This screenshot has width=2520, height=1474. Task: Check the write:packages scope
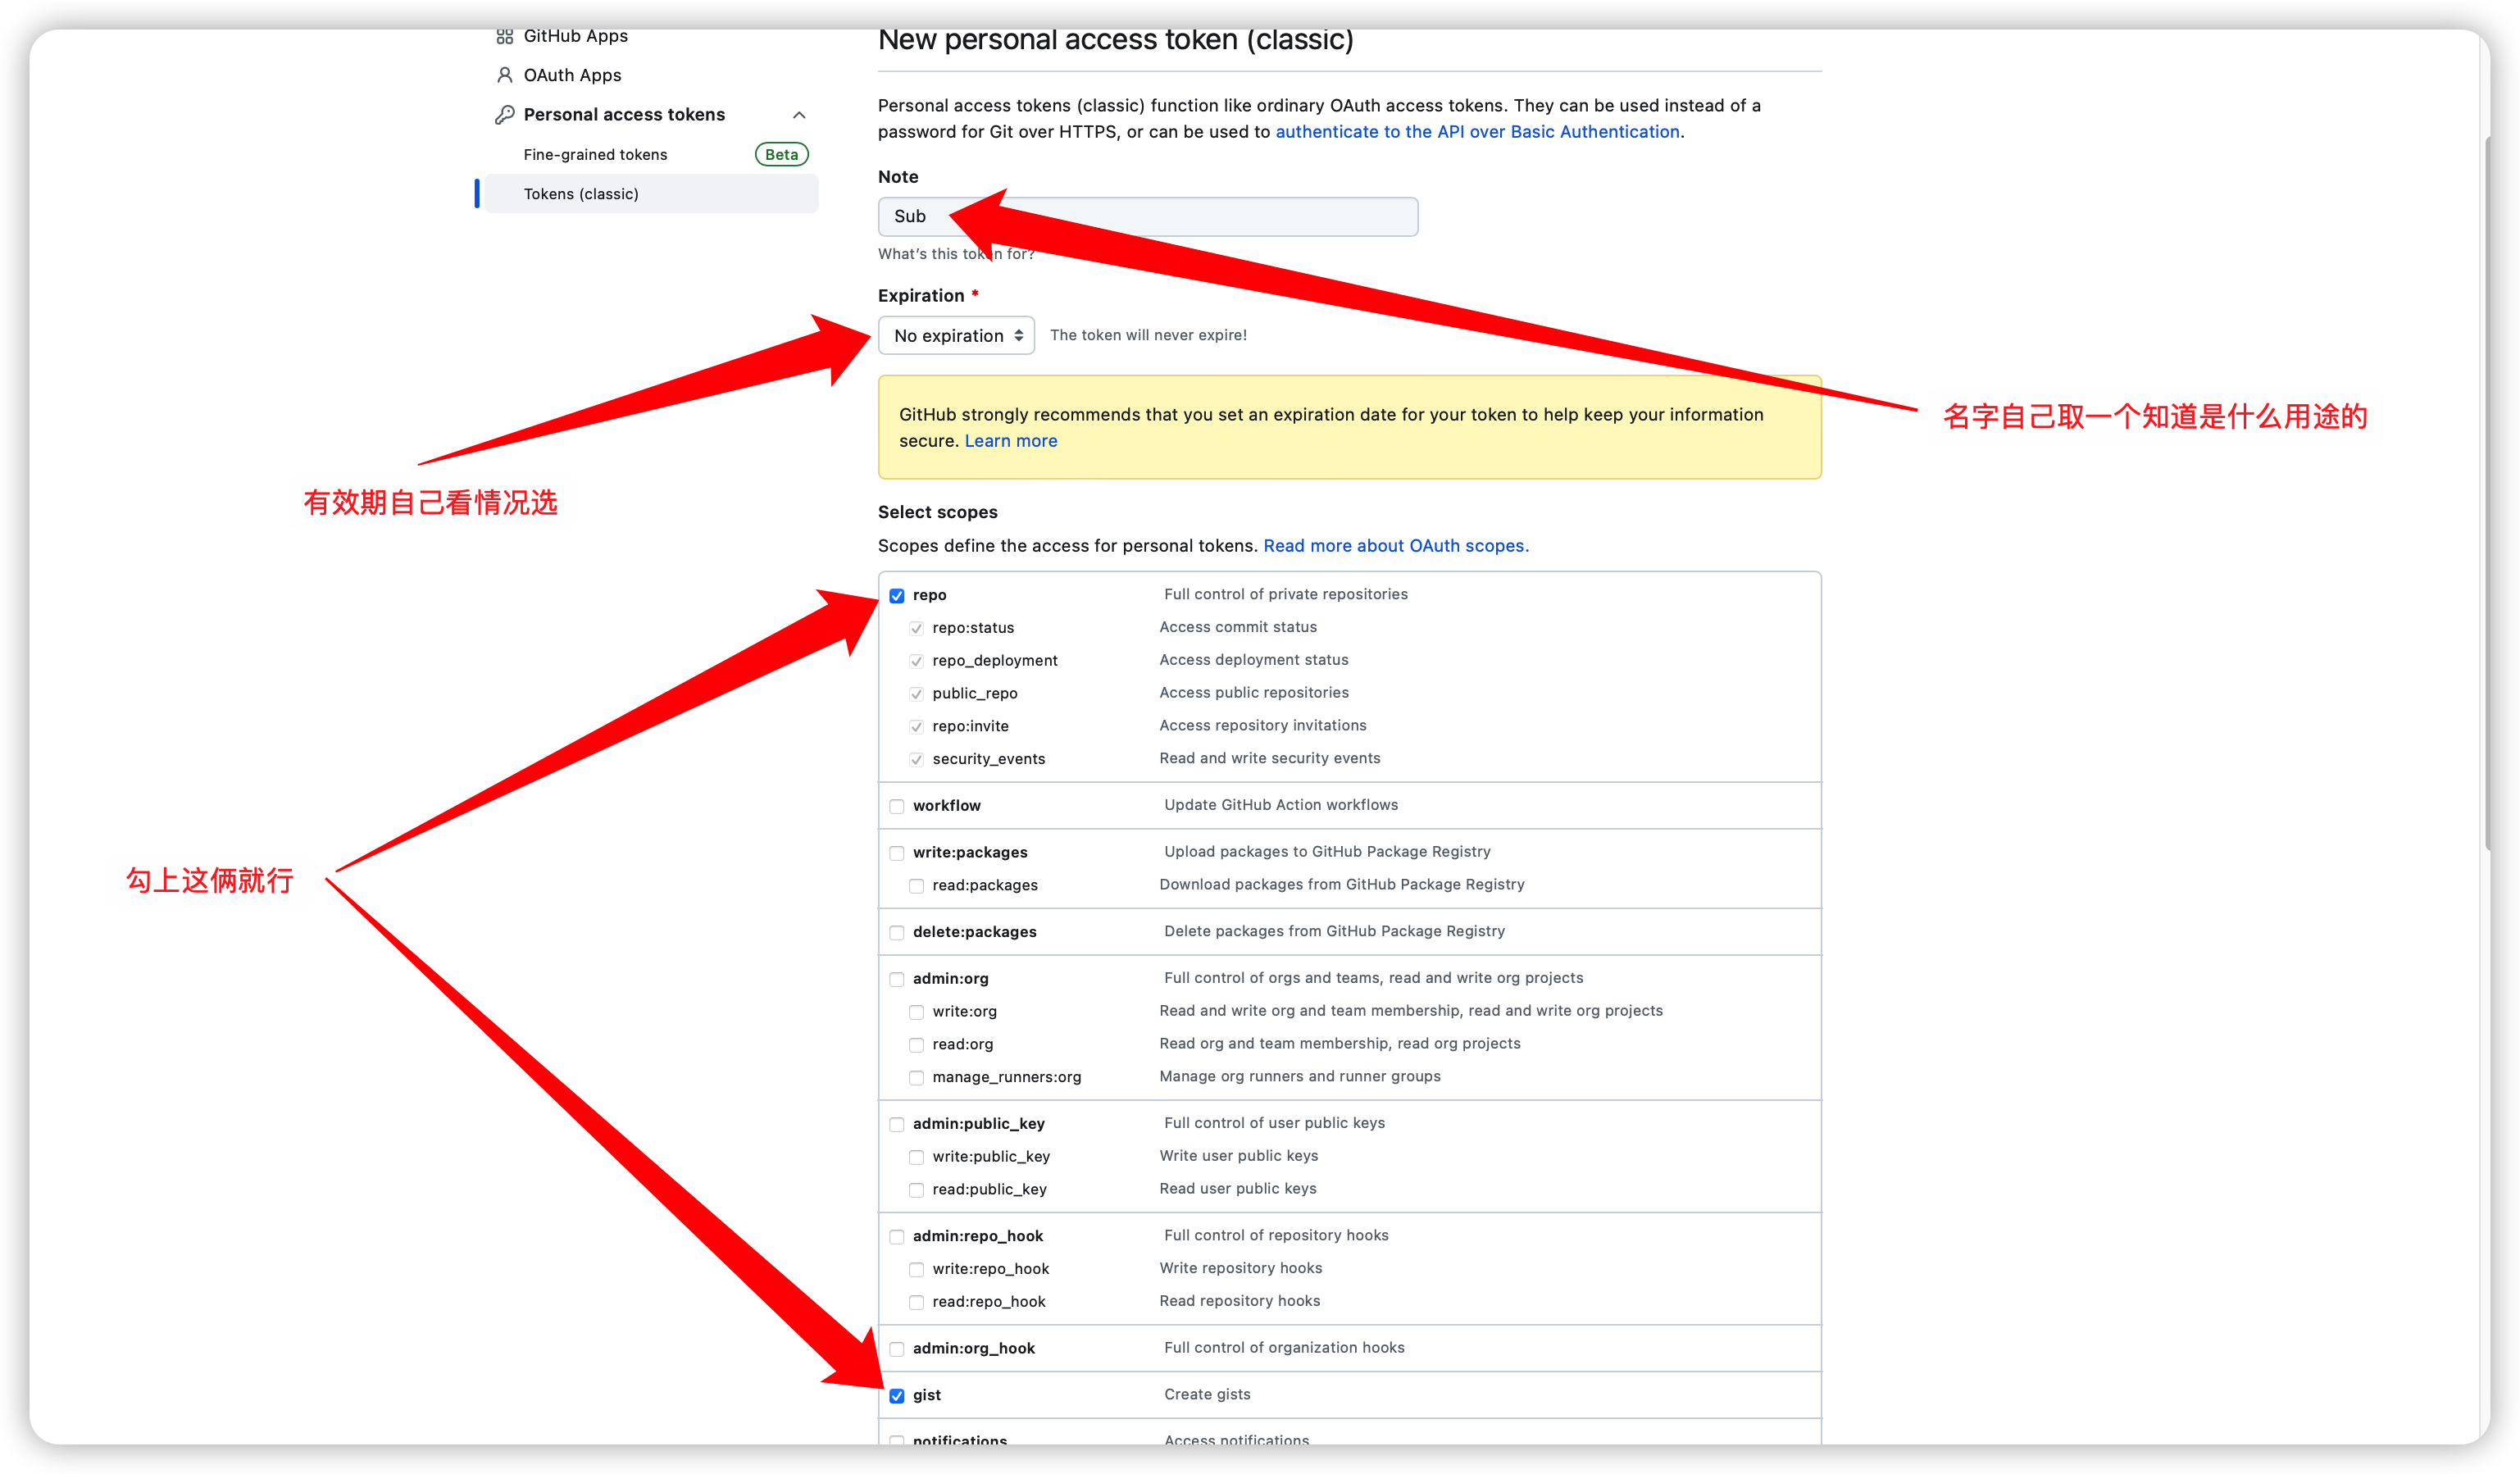click(897, 853)
